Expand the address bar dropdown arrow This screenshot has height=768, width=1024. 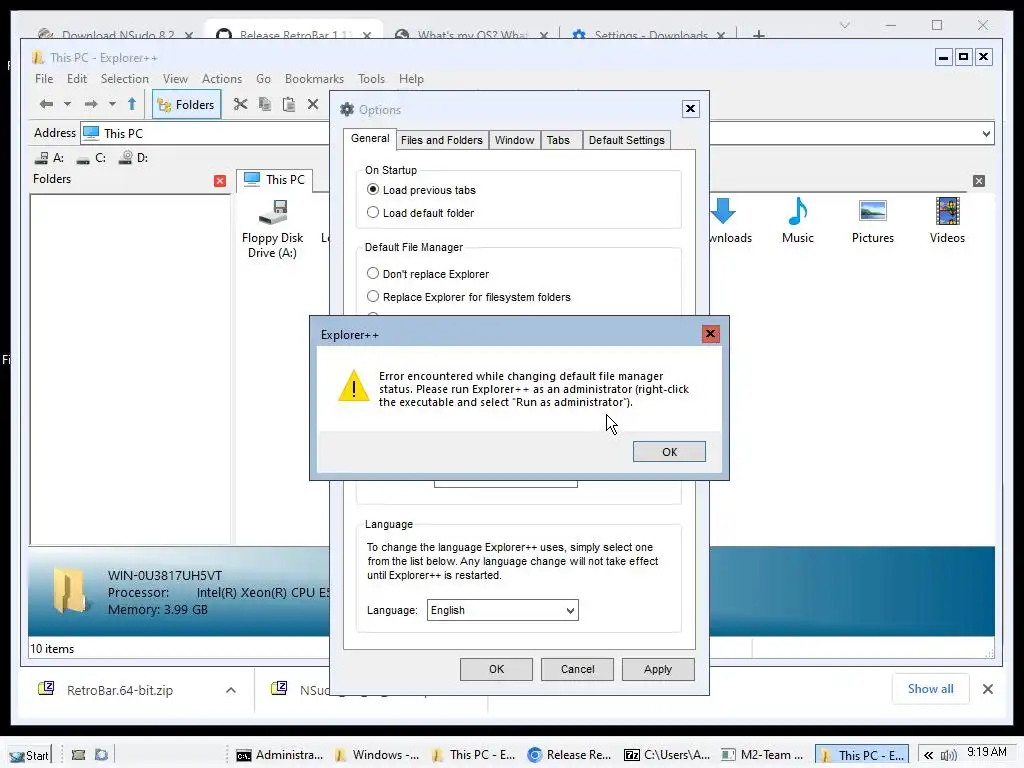(986, 134)
